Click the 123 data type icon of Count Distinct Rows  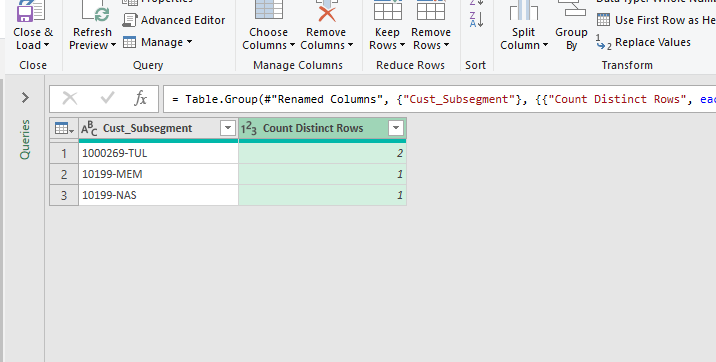tap(249, 129)
